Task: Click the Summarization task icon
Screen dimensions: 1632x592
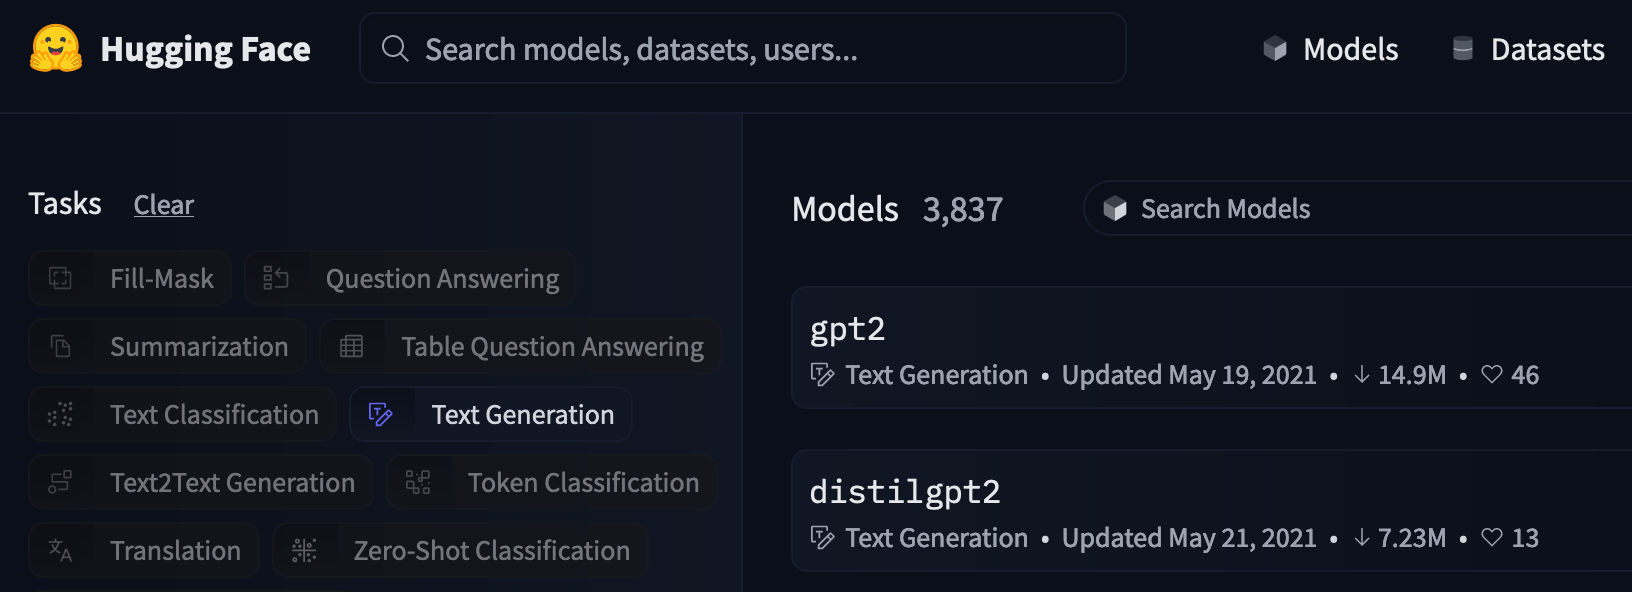Action: pyautogui.click(x=60, y=346)
